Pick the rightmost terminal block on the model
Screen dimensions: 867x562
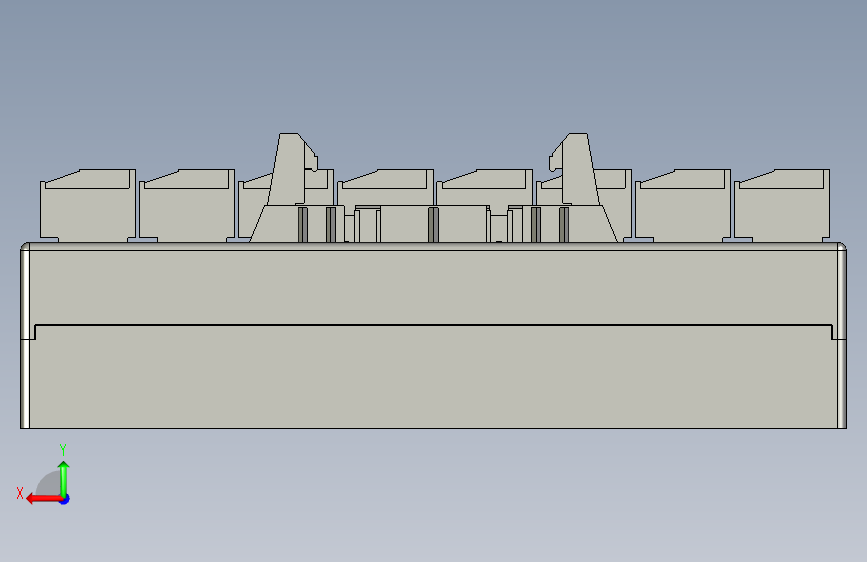coord(782,205)
